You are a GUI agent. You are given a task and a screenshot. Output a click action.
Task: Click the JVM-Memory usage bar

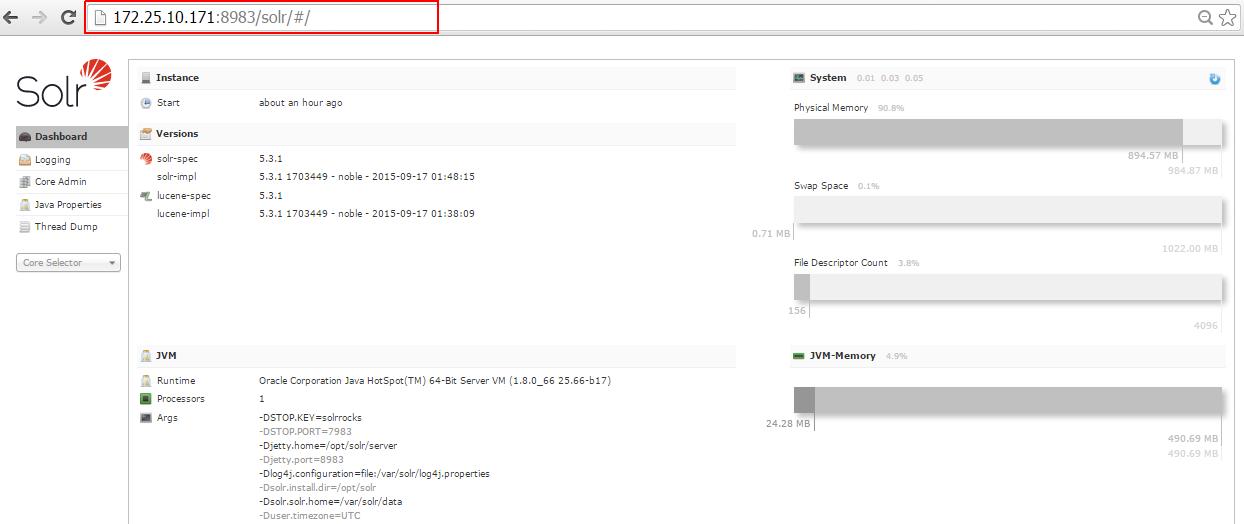point(1008,400)
